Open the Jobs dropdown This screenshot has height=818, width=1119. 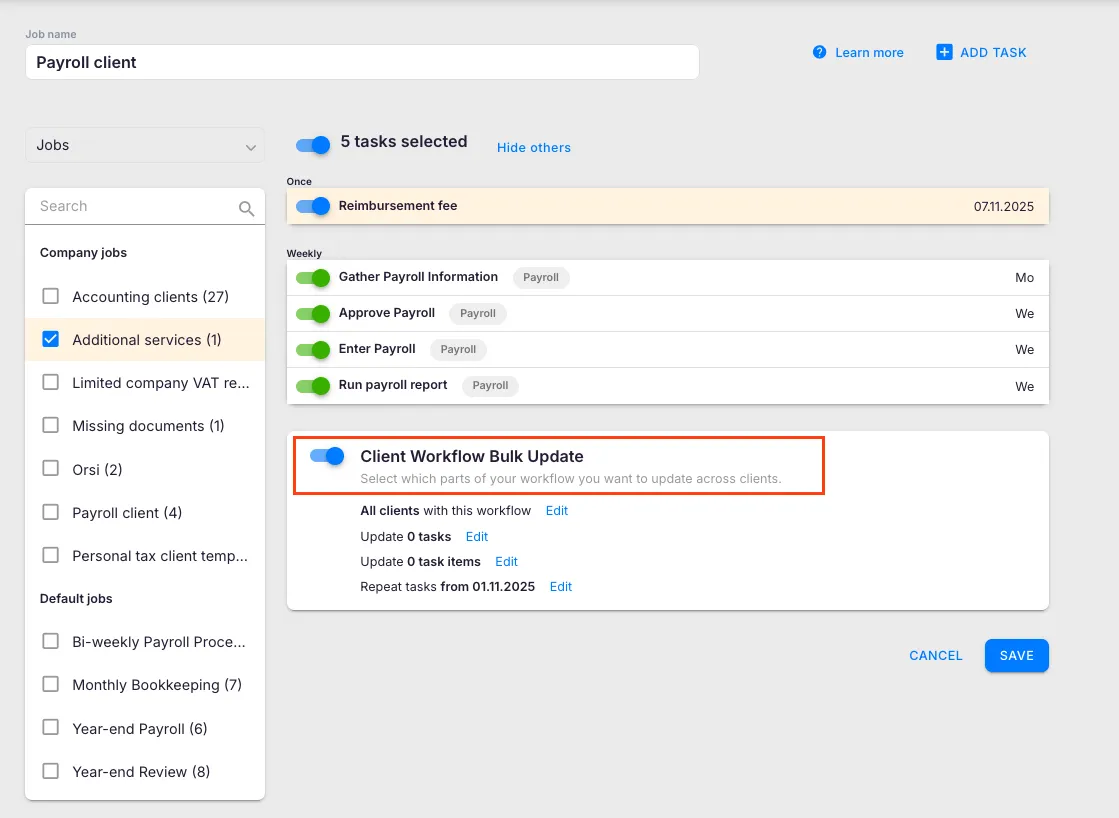(x=145, y=145)
